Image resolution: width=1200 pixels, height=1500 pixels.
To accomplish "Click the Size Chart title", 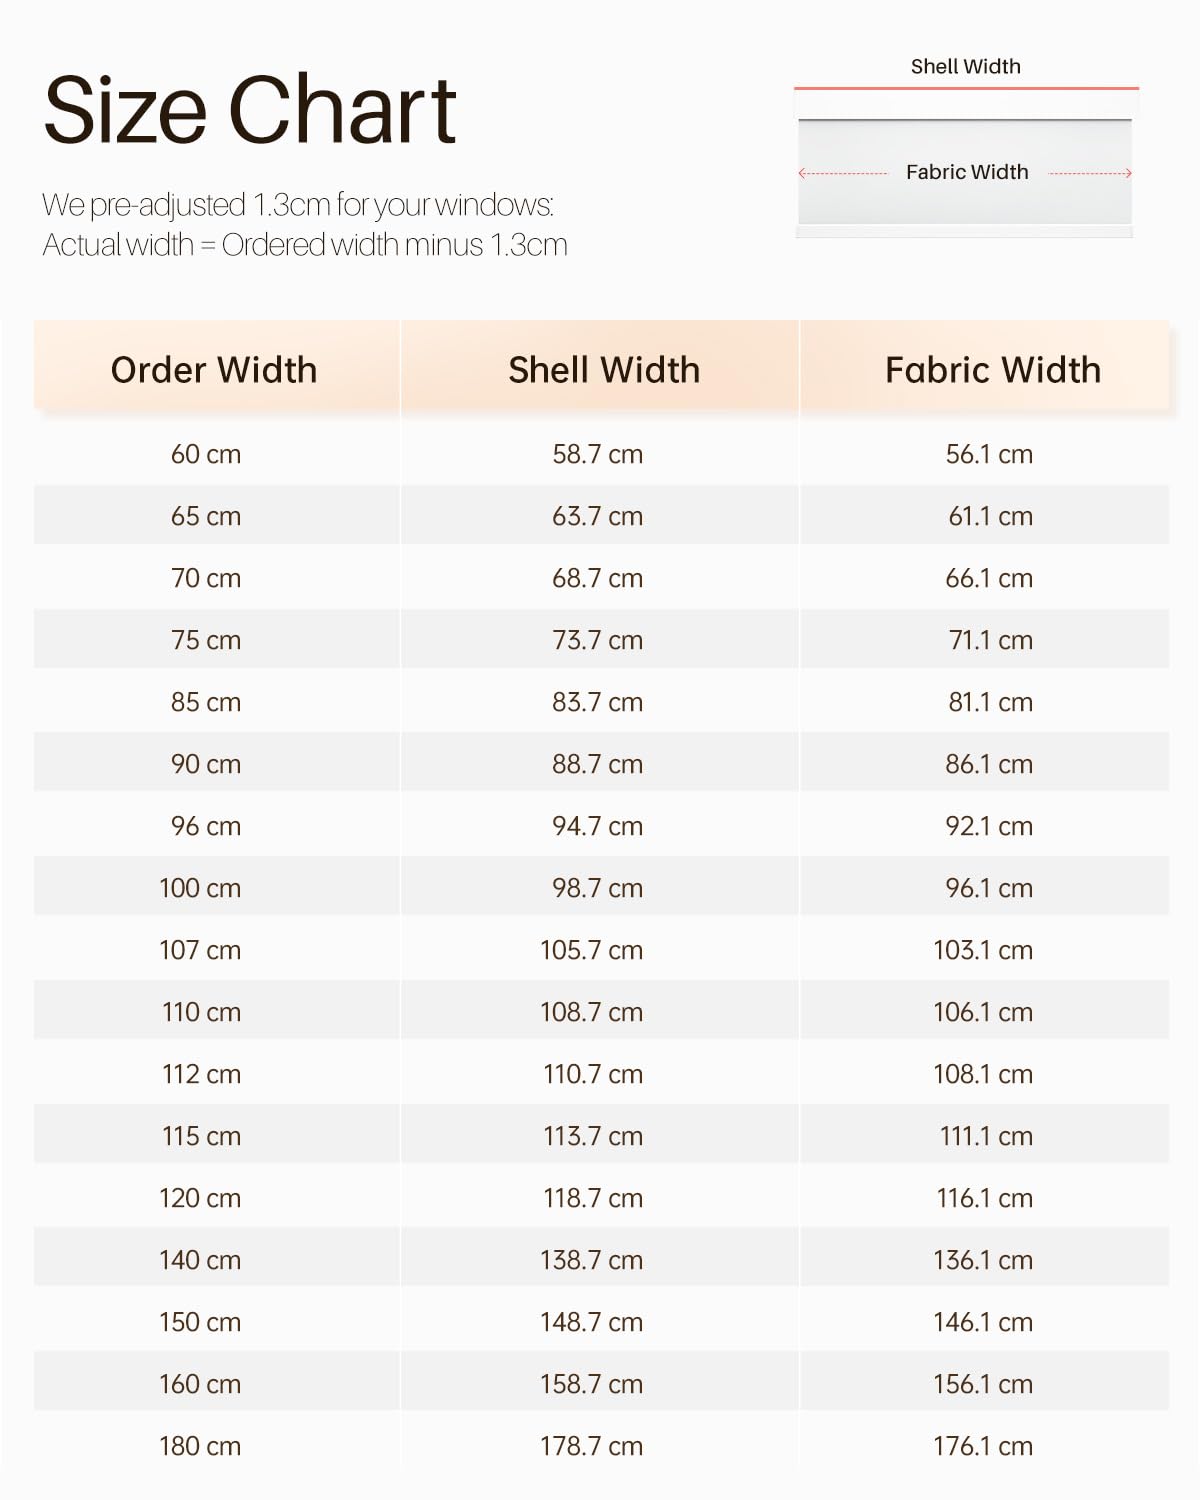I will [250, 110].
